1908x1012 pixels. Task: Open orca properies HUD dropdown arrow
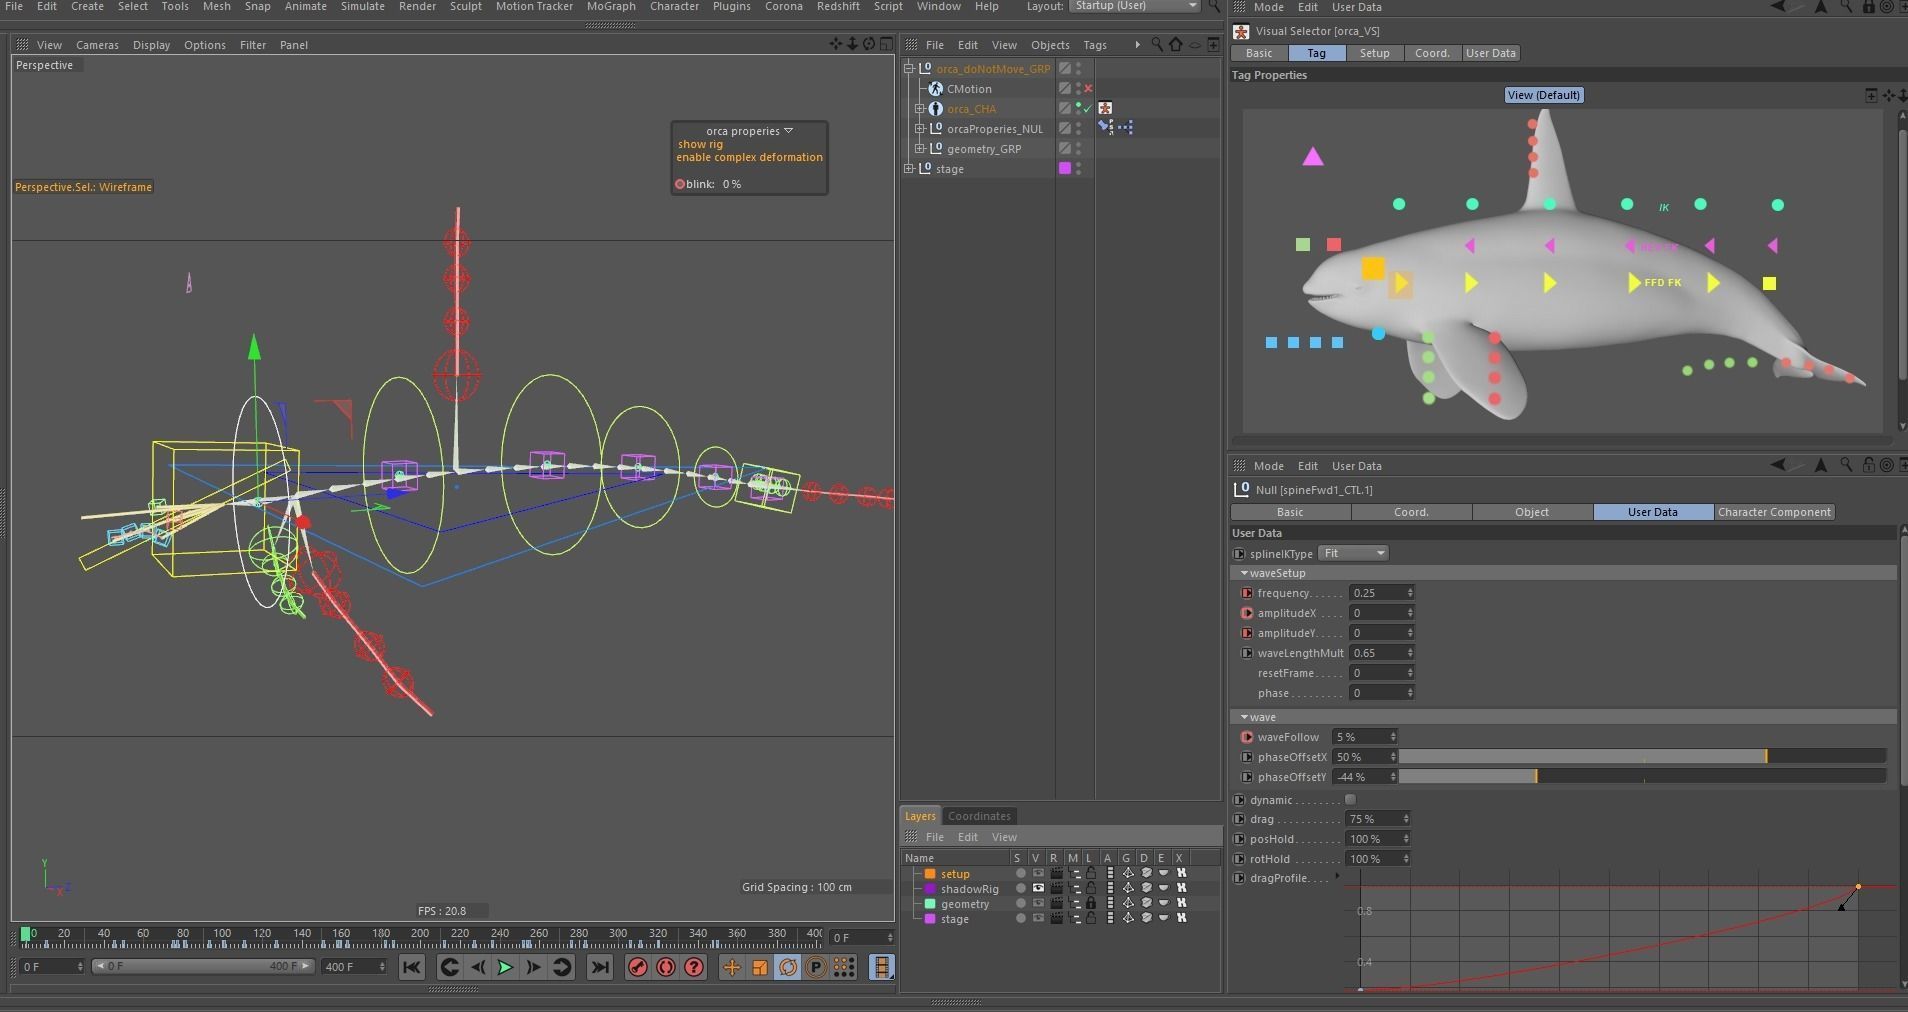pyautogui.click(x=788, y=131)
